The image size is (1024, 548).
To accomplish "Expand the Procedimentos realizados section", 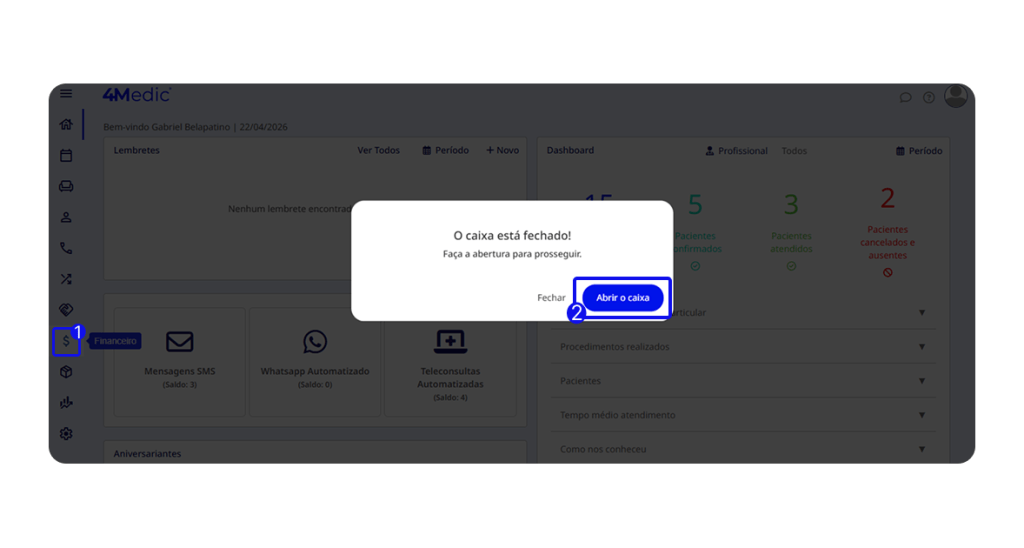I will [743, 347].
